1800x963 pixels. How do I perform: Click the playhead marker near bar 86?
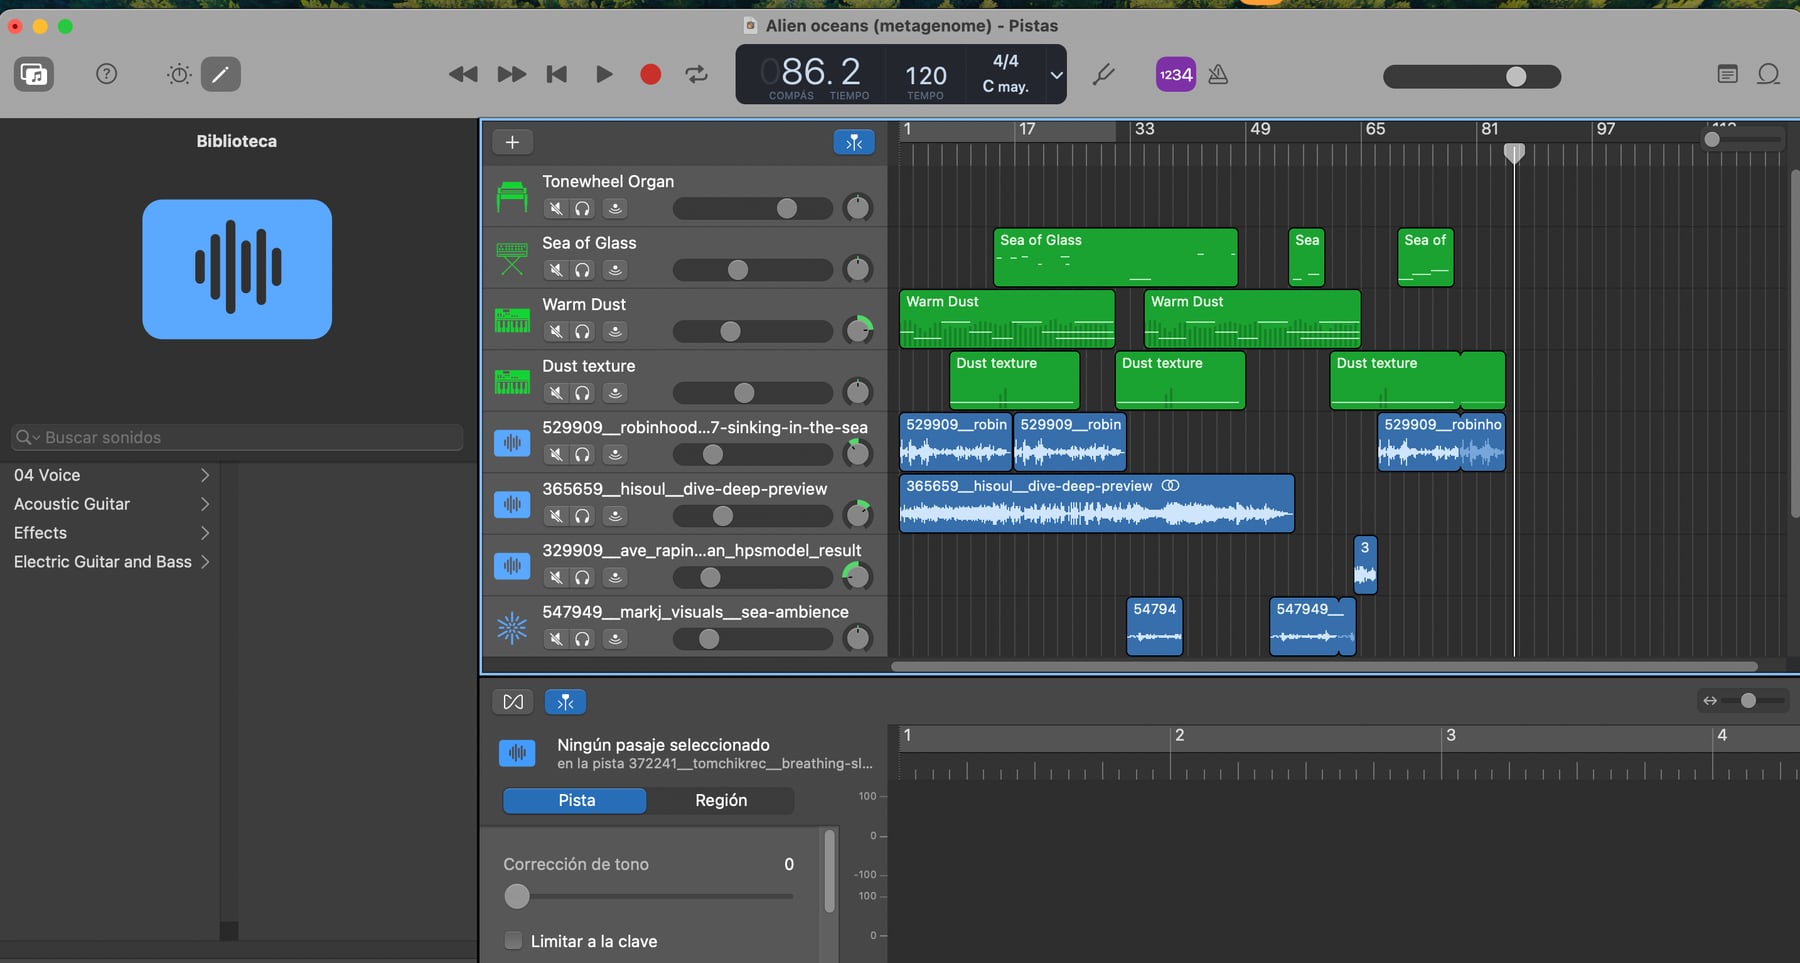(1514, 153)
